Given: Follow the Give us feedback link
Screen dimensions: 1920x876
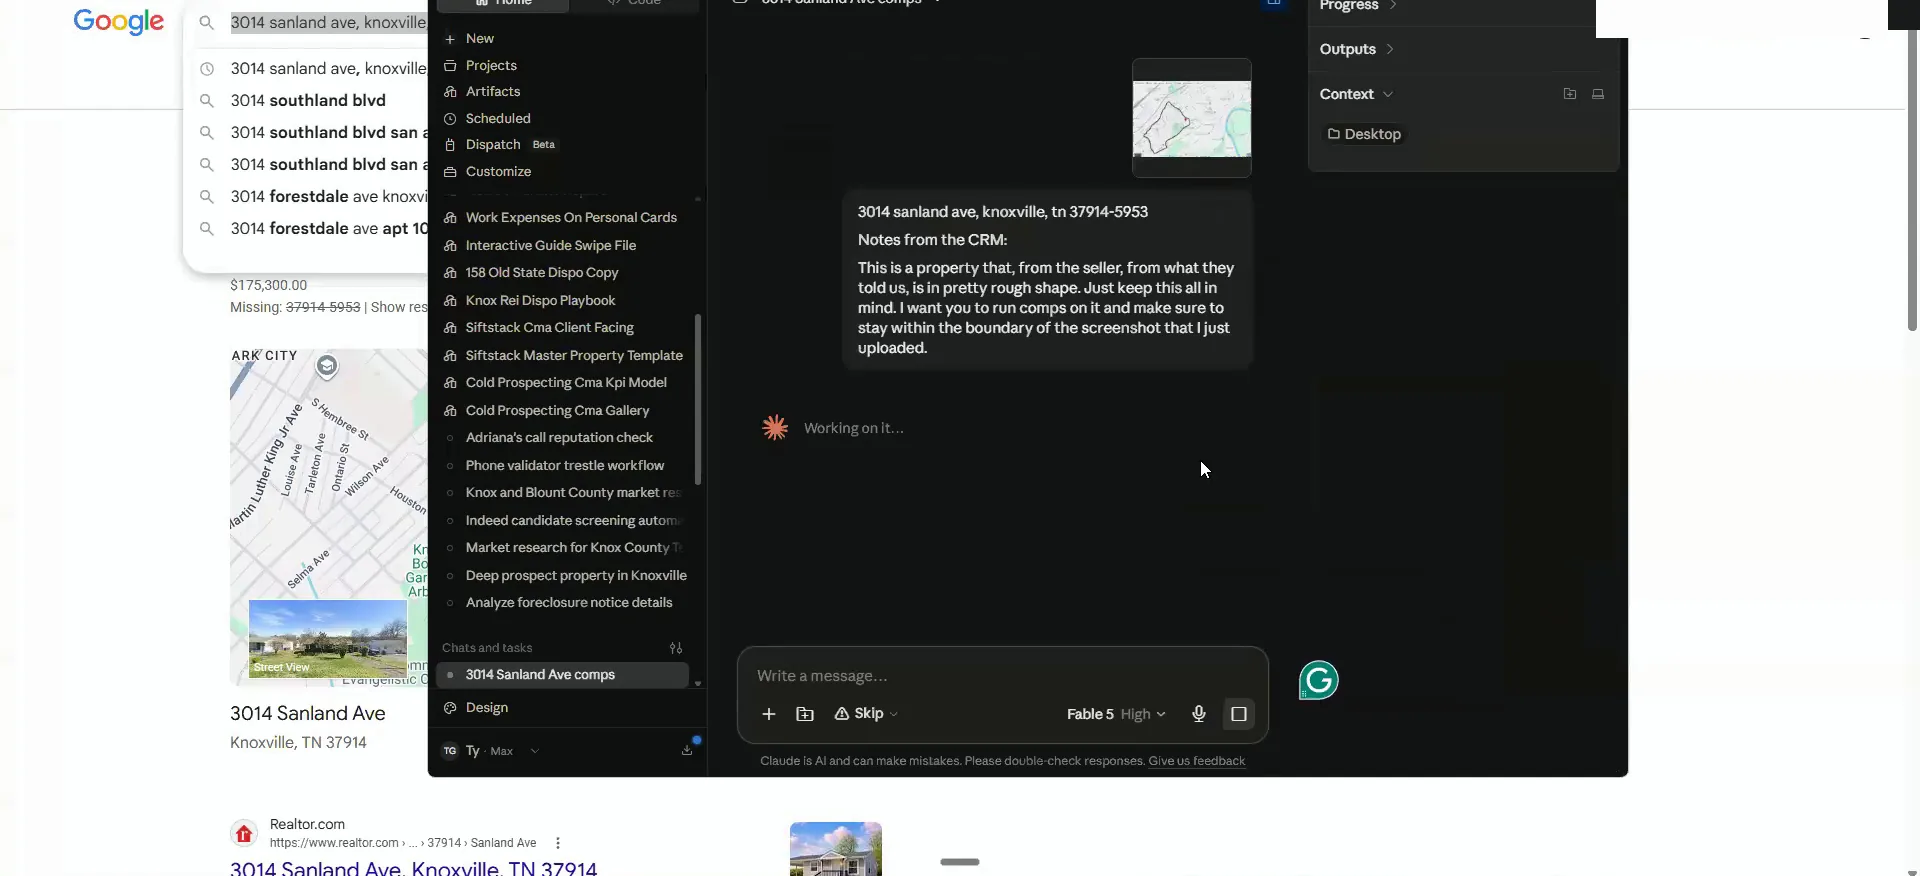Looking at the screenshot, I should pyautogui.click(x=1196, y=761).
